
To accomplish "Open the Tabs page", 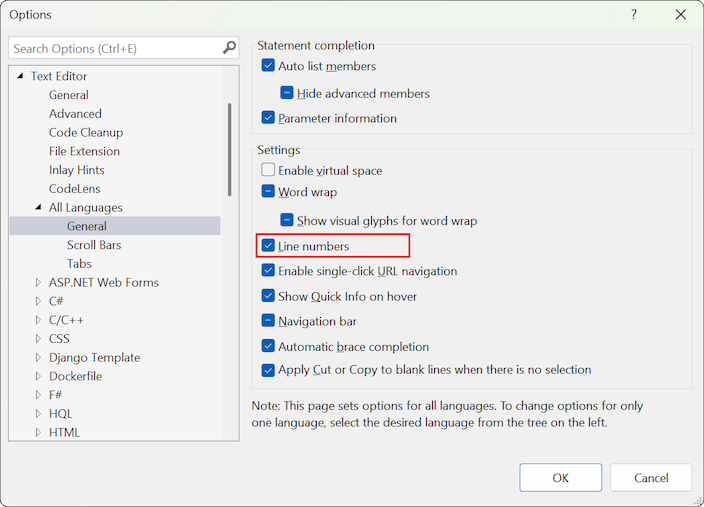I will (79, 264).
